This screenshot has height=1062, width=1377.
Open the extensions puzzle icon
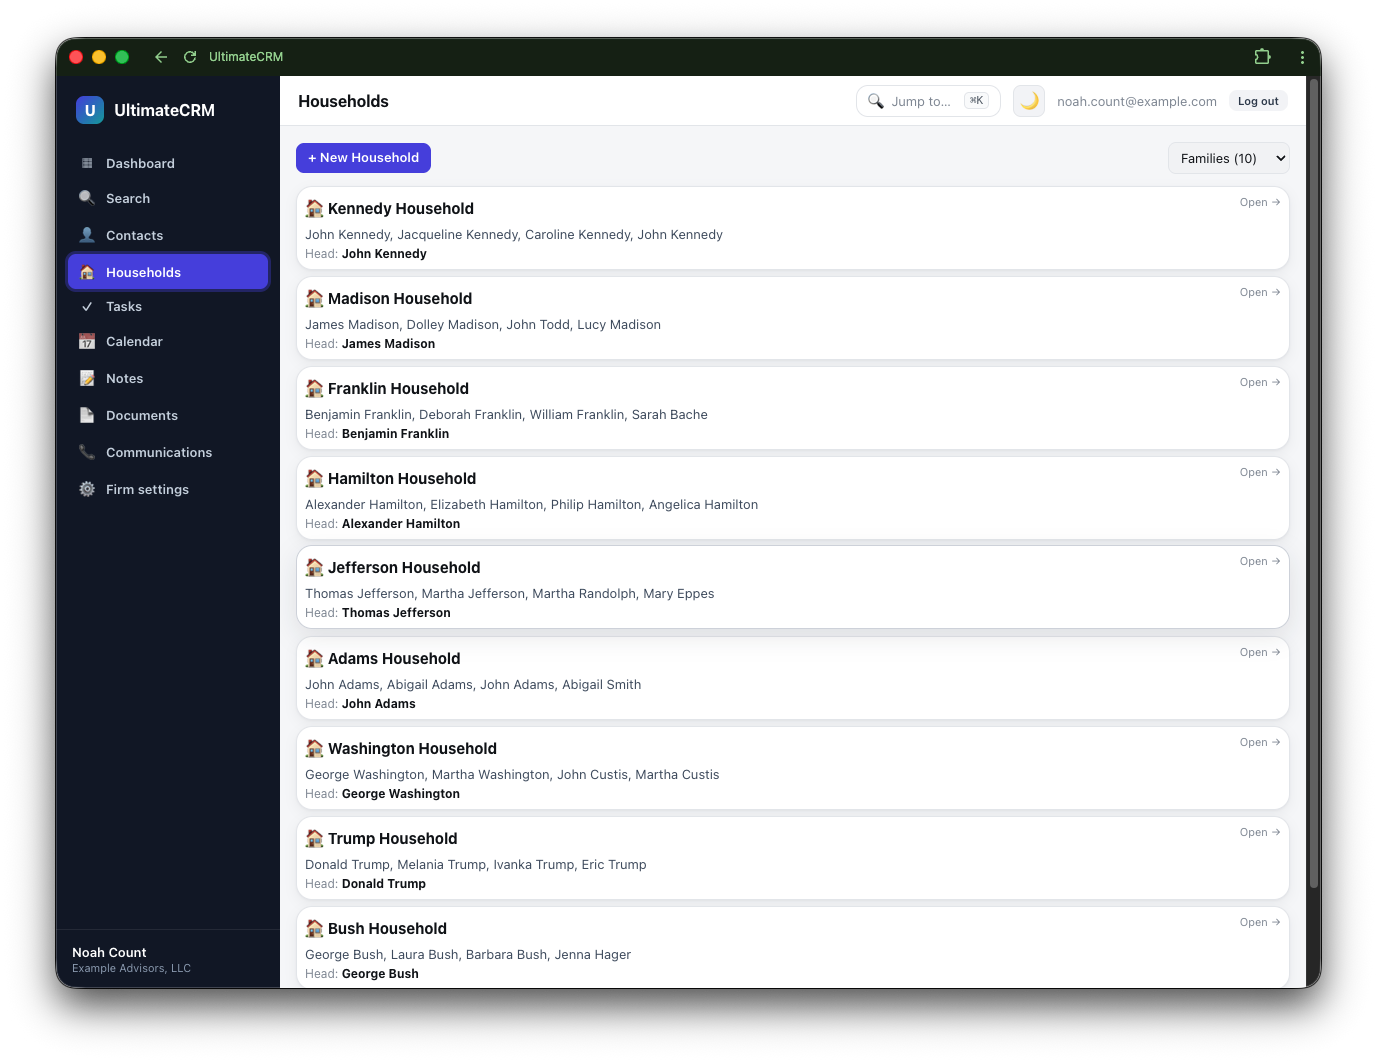click(x=1262, y=57)
